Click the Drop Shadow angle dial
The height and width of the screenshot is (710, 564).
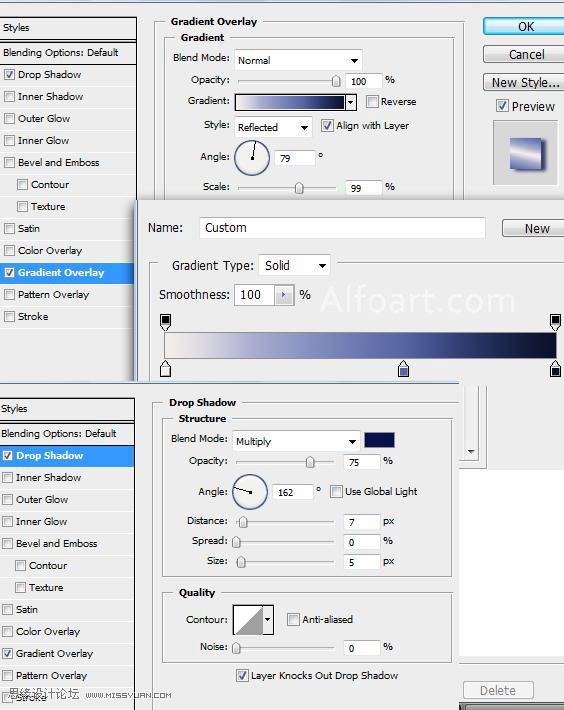pyautogui.click(x=250, y=492)
